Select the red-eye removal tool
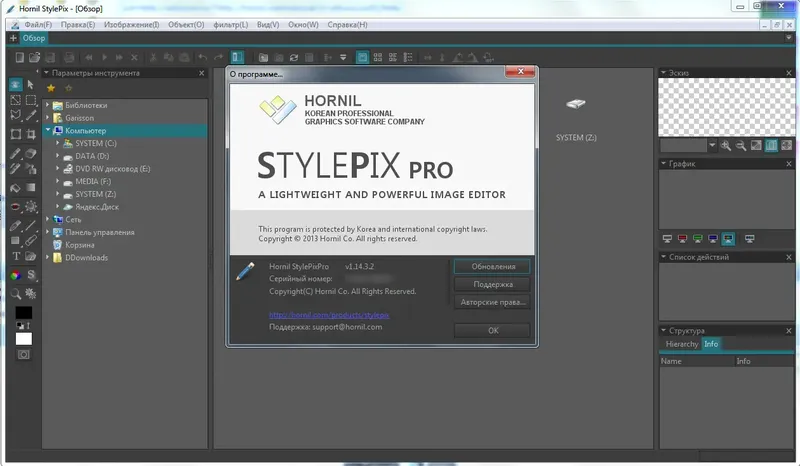Viewport: 800px width, 466px height. 15,207
